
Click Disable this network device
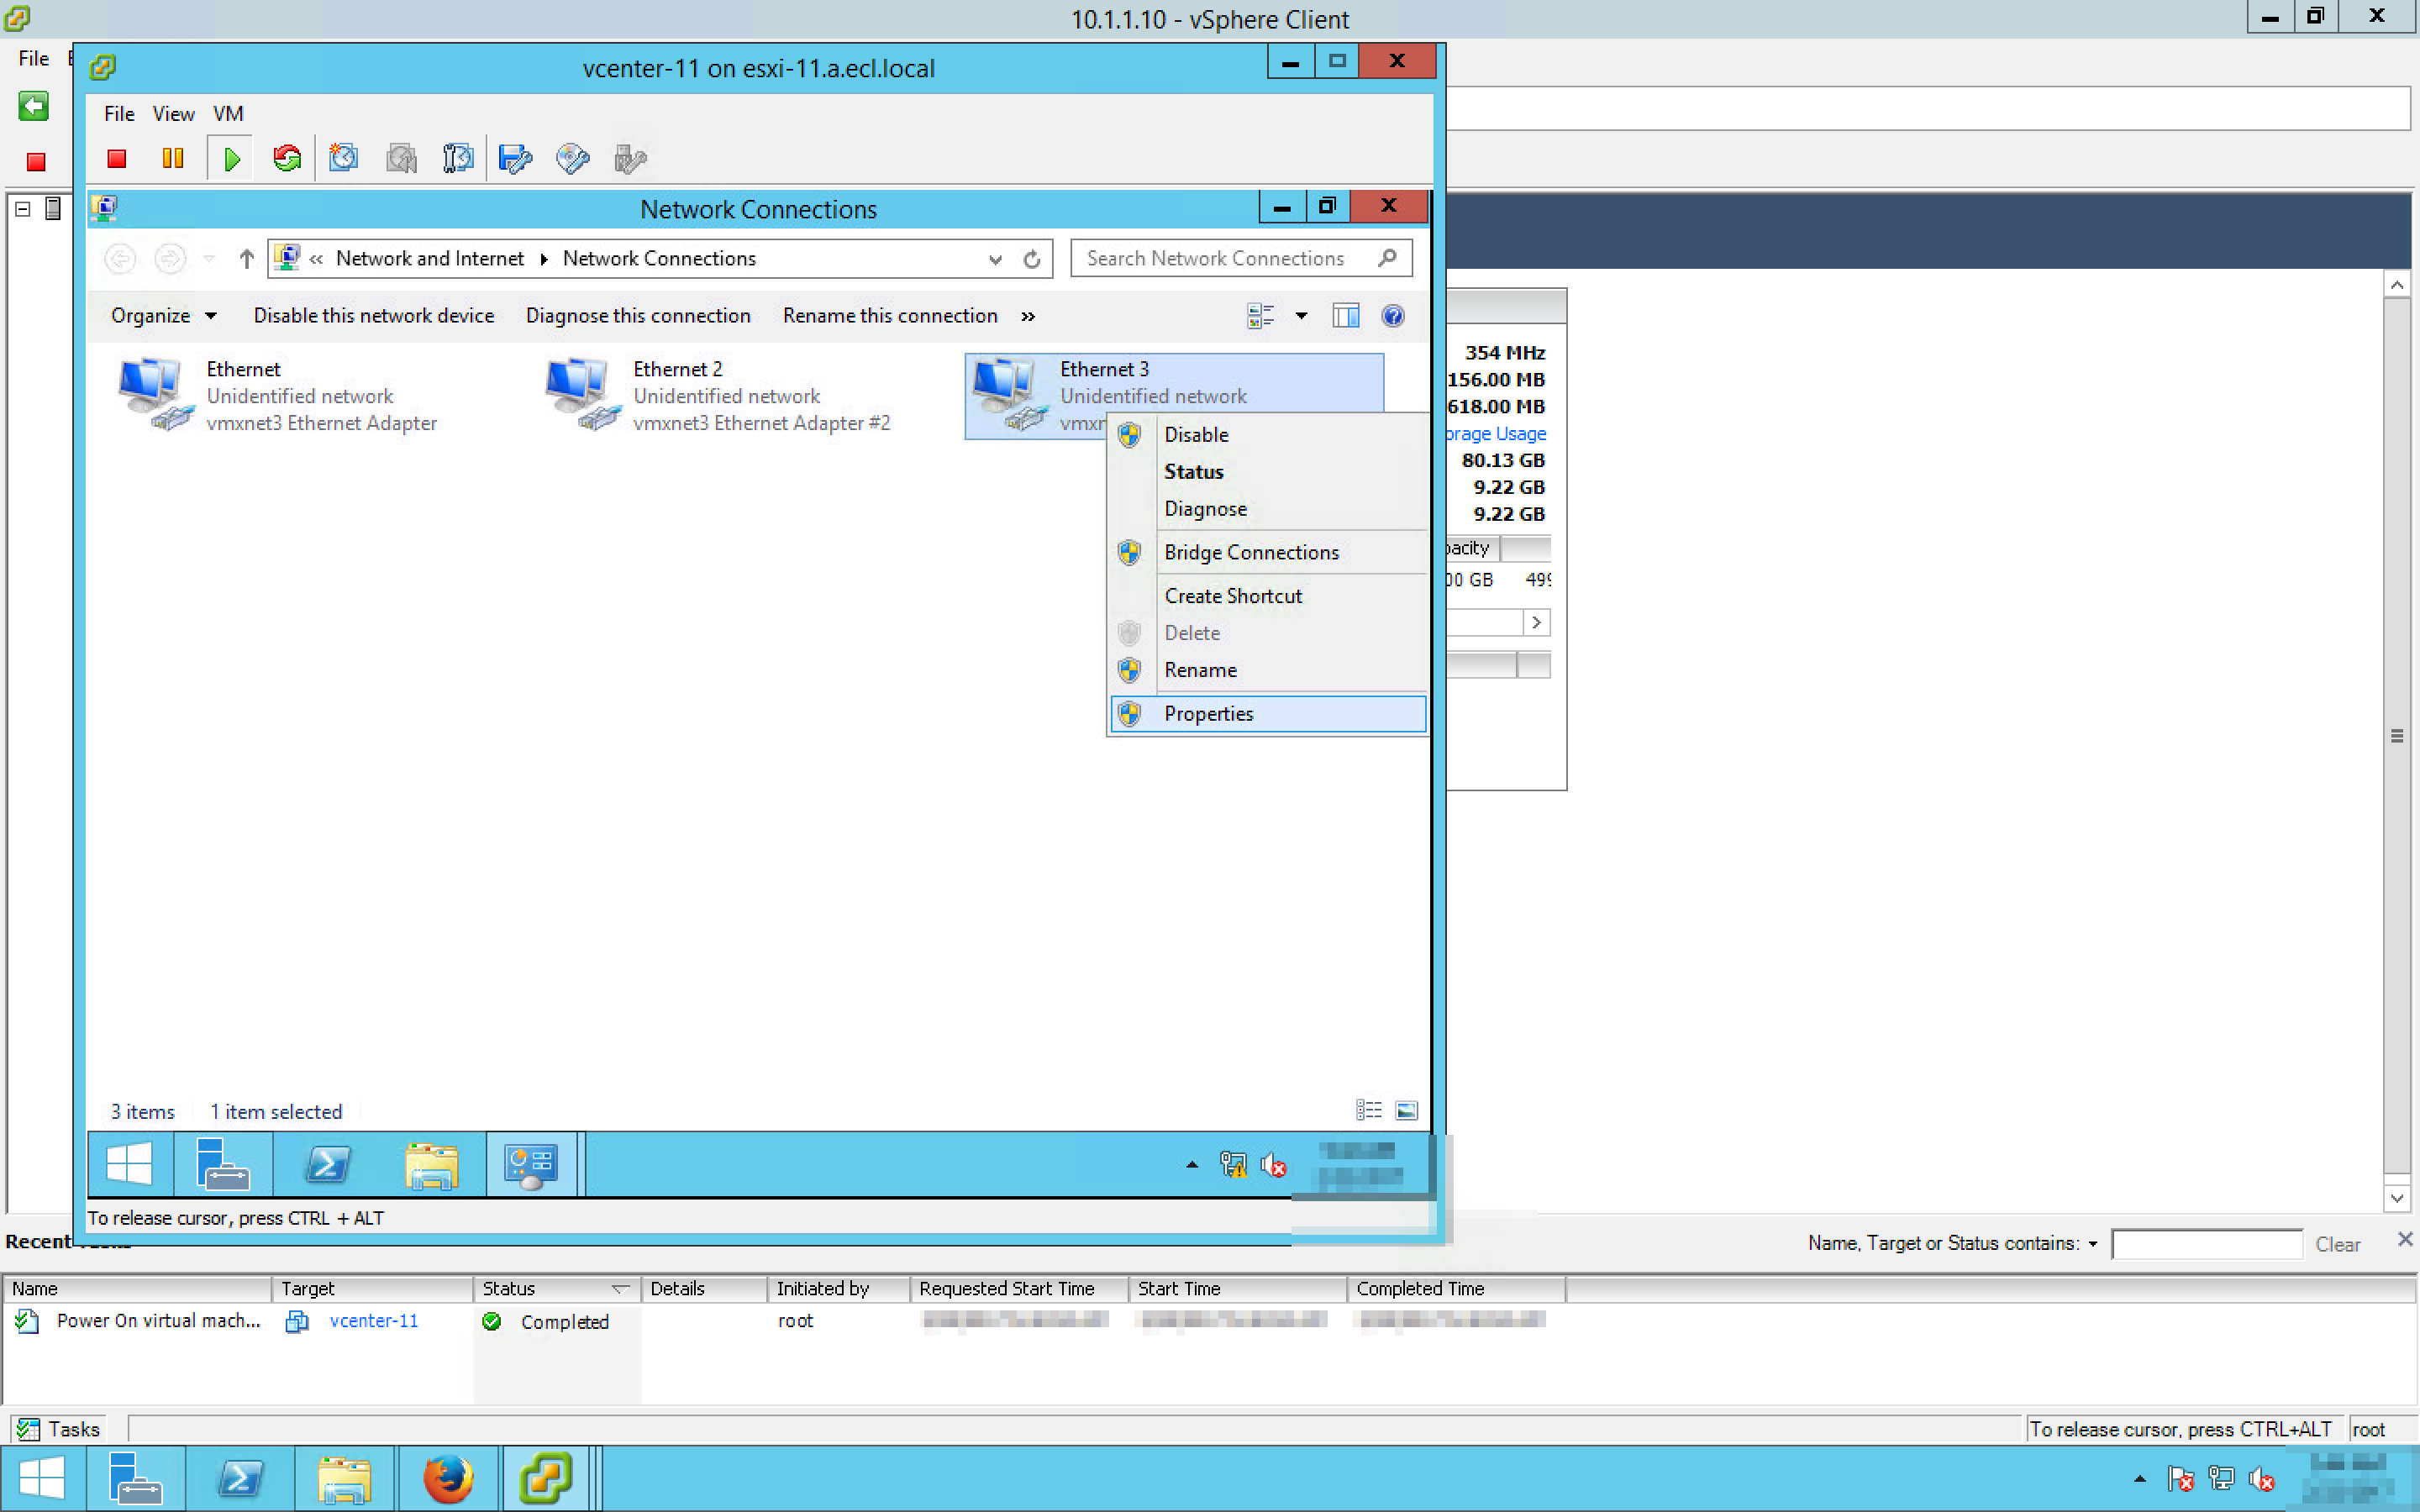pyautogui.click(x=373, y=316)
